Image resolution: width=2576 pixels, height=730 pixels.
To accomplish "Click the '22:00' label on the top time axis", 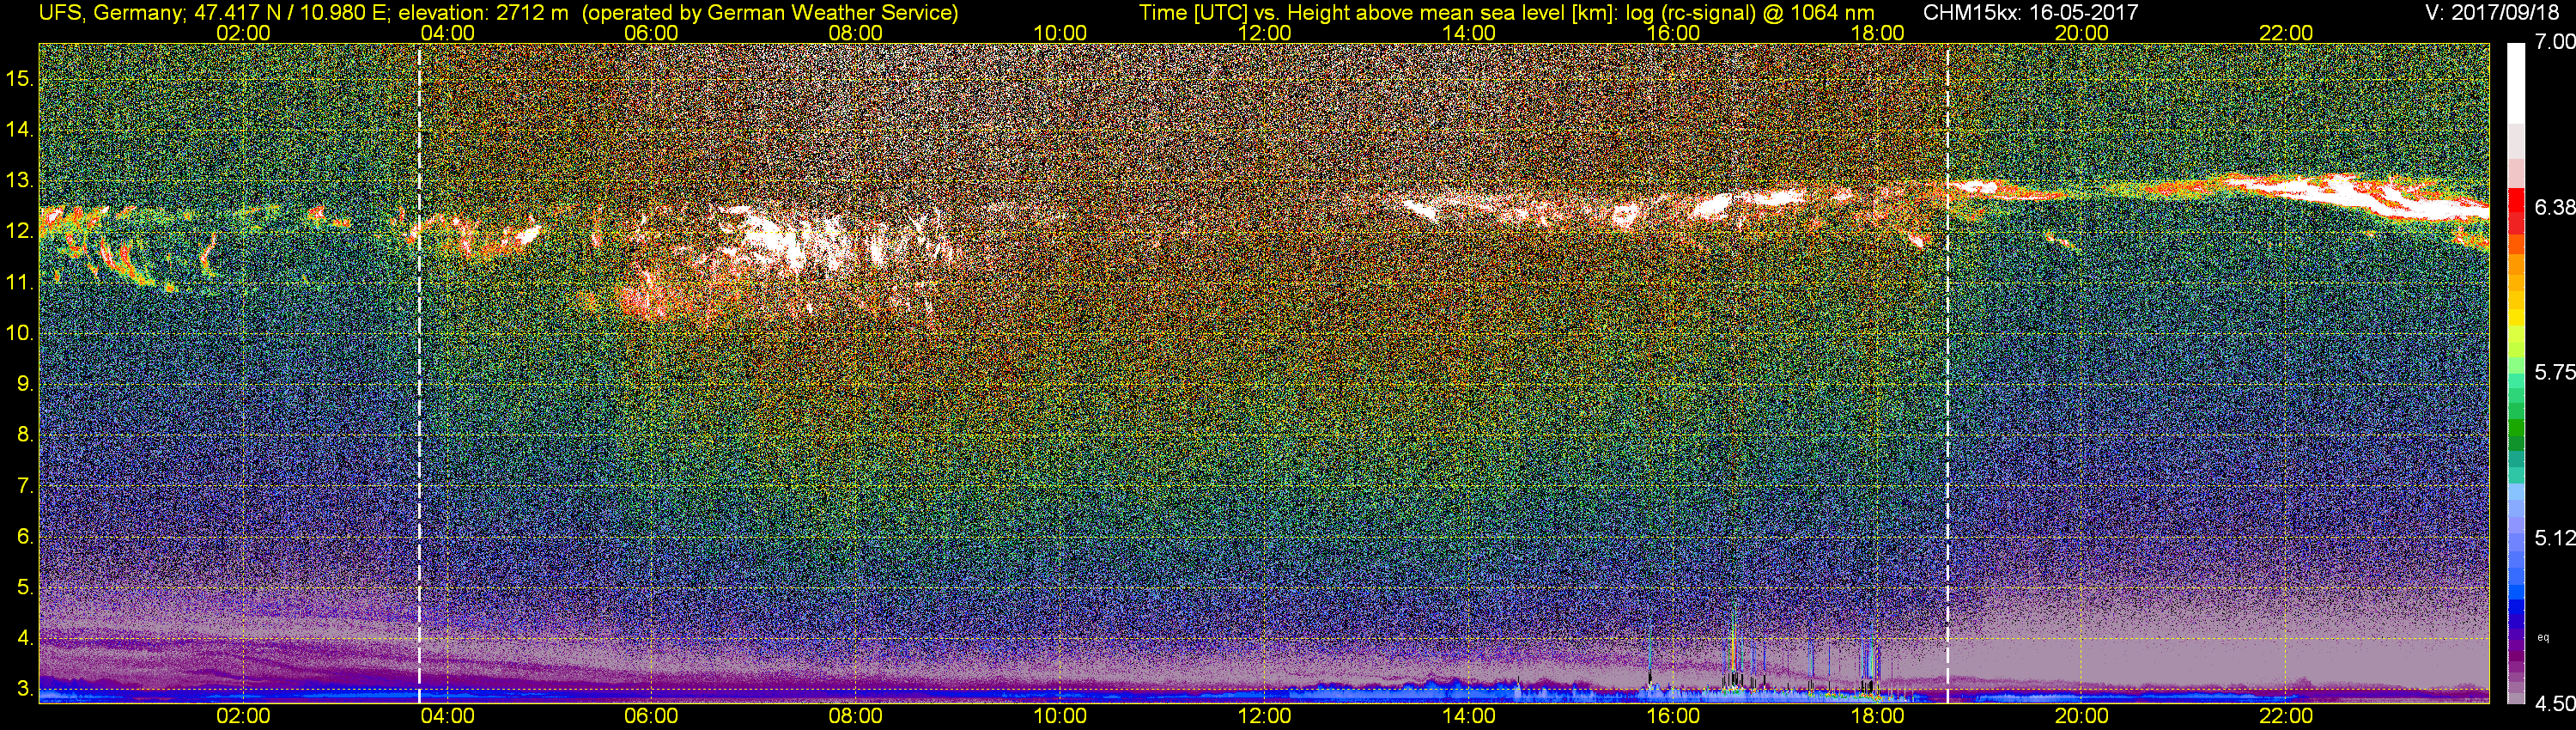I will click(2286, 33).
